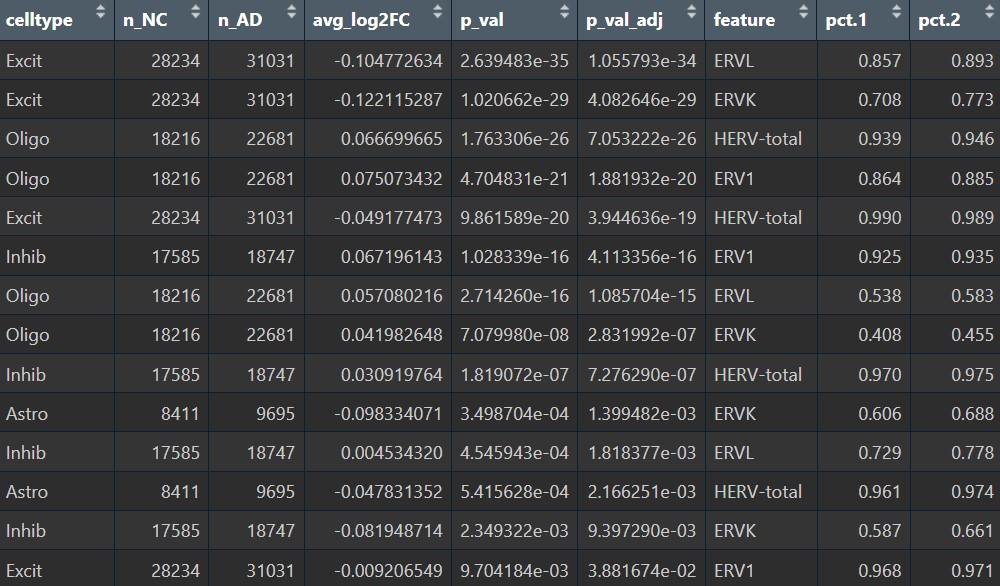
Task: Click the sort arrows beside p_val_adj header
Action: pos(691,13)
